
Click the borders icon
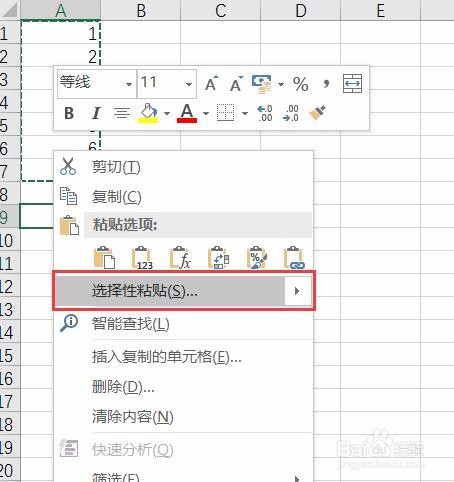pyautogui.click(x=226, y=113)
